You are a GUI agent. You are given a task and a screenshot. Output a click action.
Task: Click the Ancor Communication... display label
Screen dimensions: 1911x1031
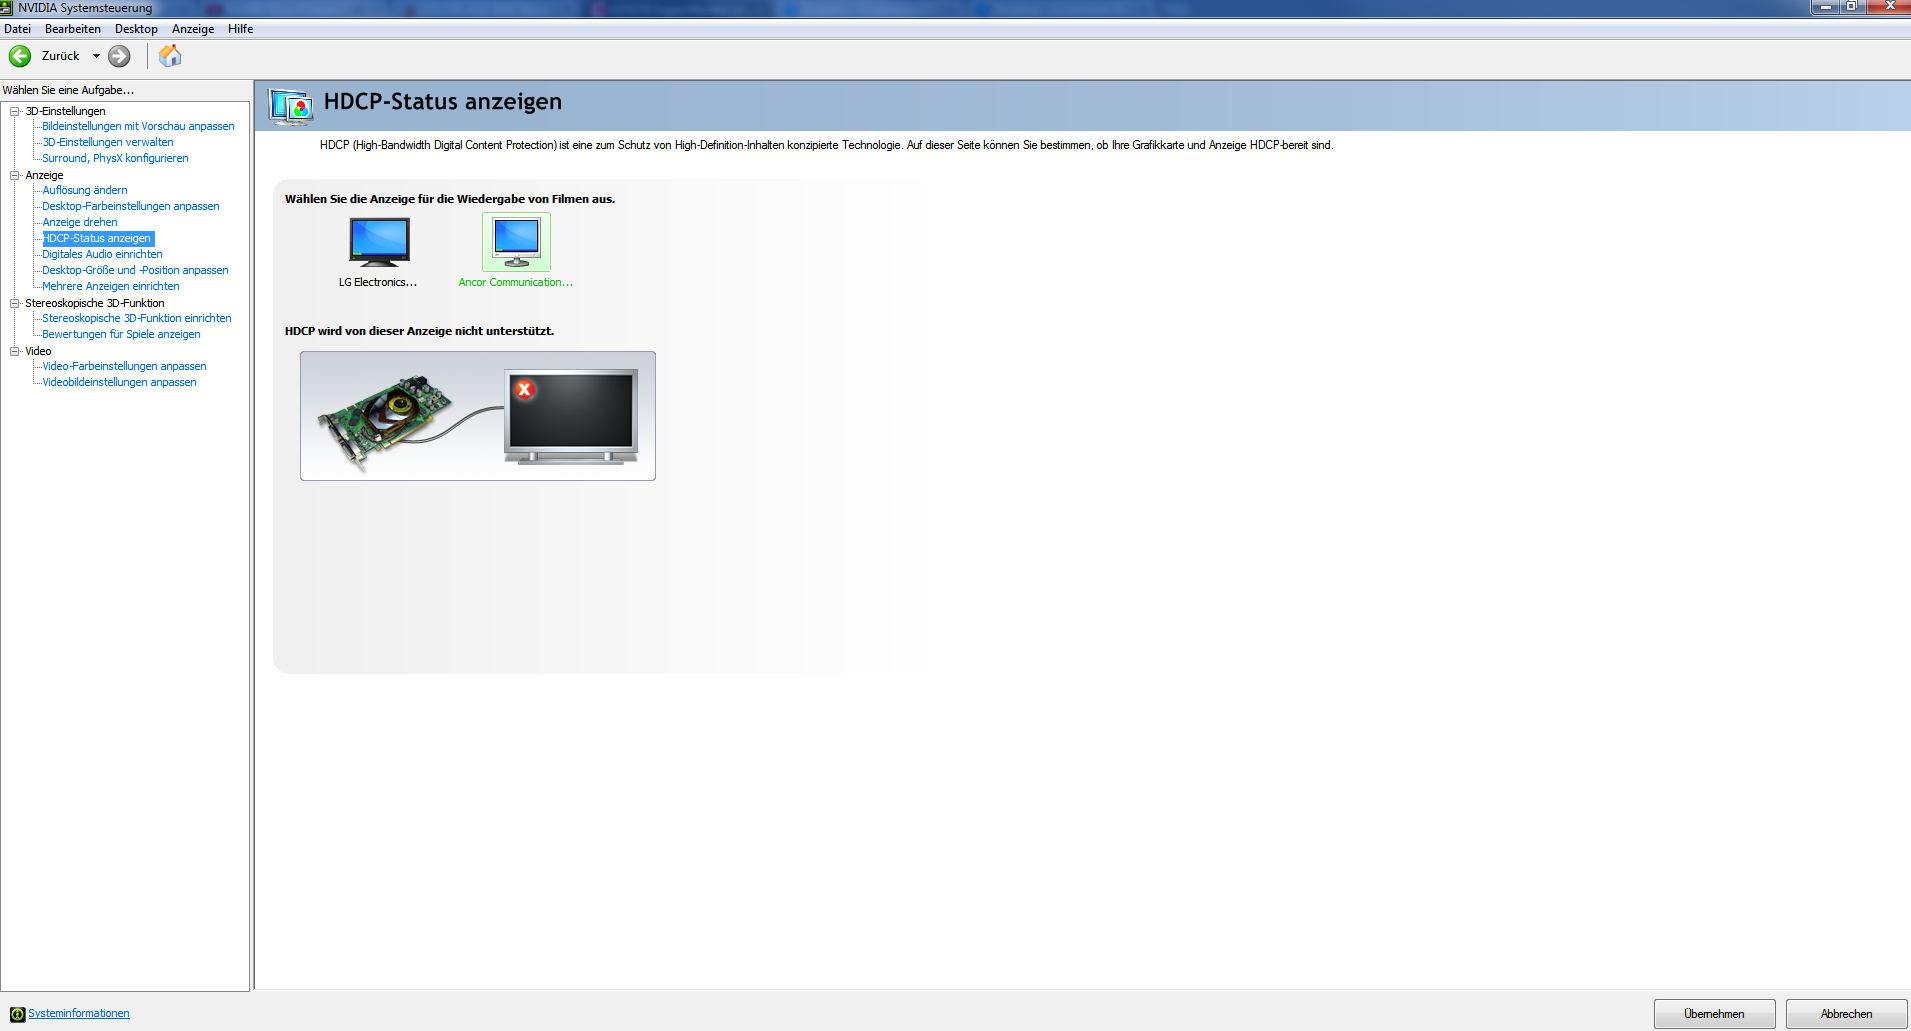tap(516, 282)
